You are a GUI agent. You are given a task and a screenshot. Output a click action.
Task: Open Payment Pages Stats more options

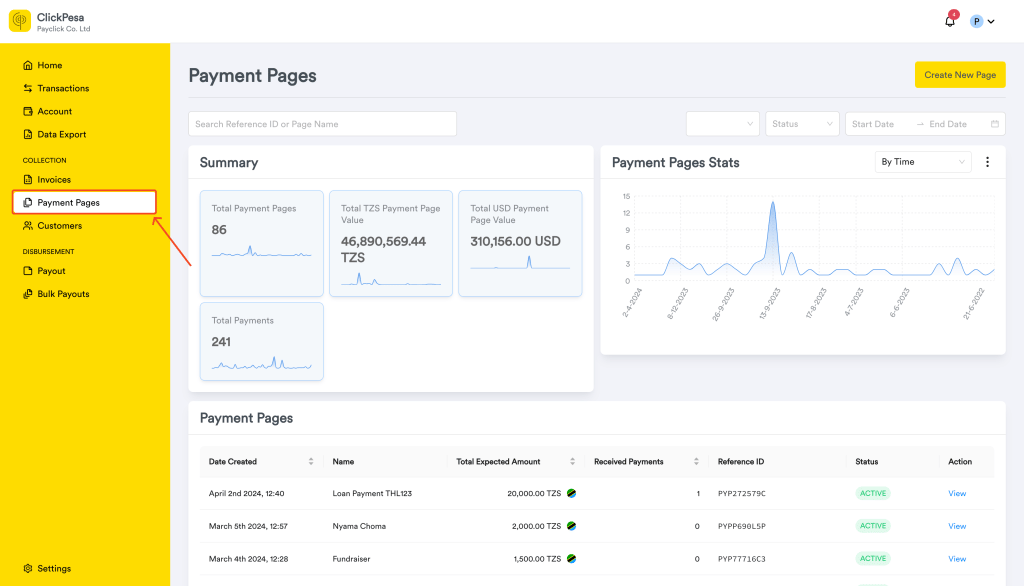click(x=987, y=162)
